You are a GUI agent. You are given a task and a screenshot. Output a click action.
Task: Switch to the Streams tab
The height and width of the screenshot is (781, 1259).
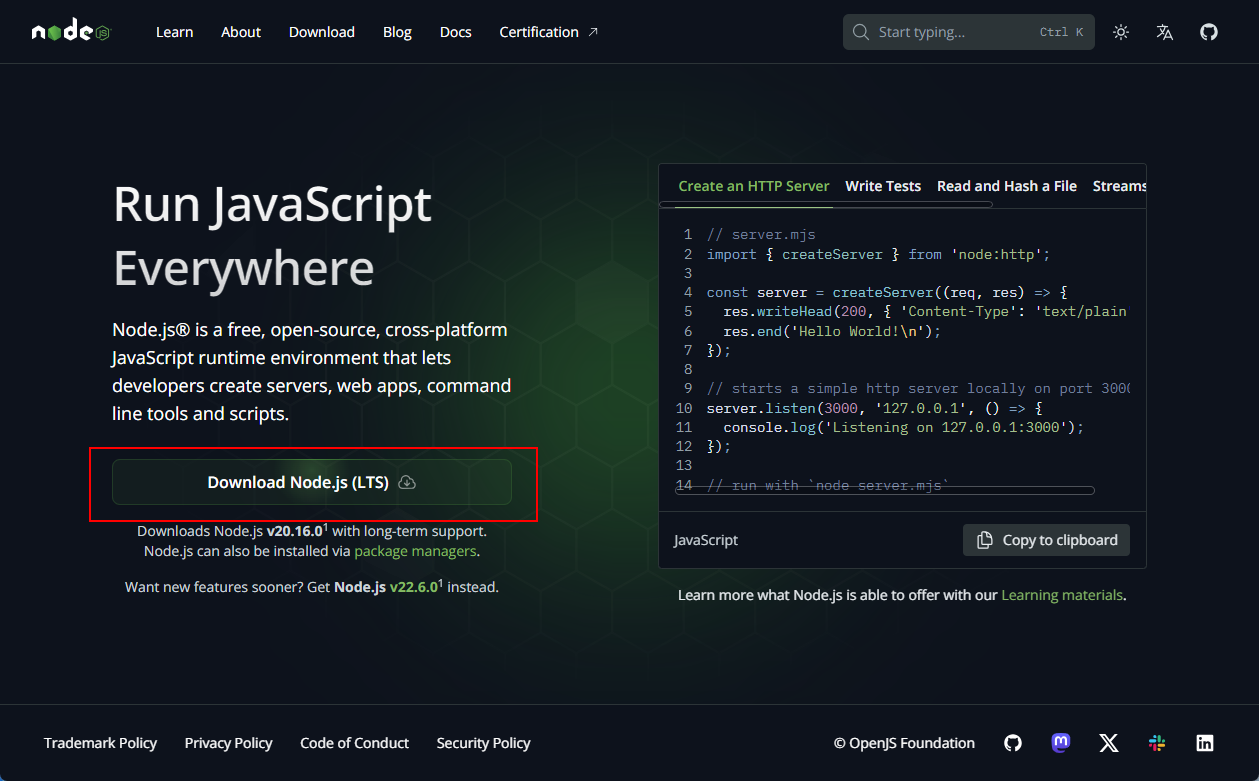point(1119,186)
